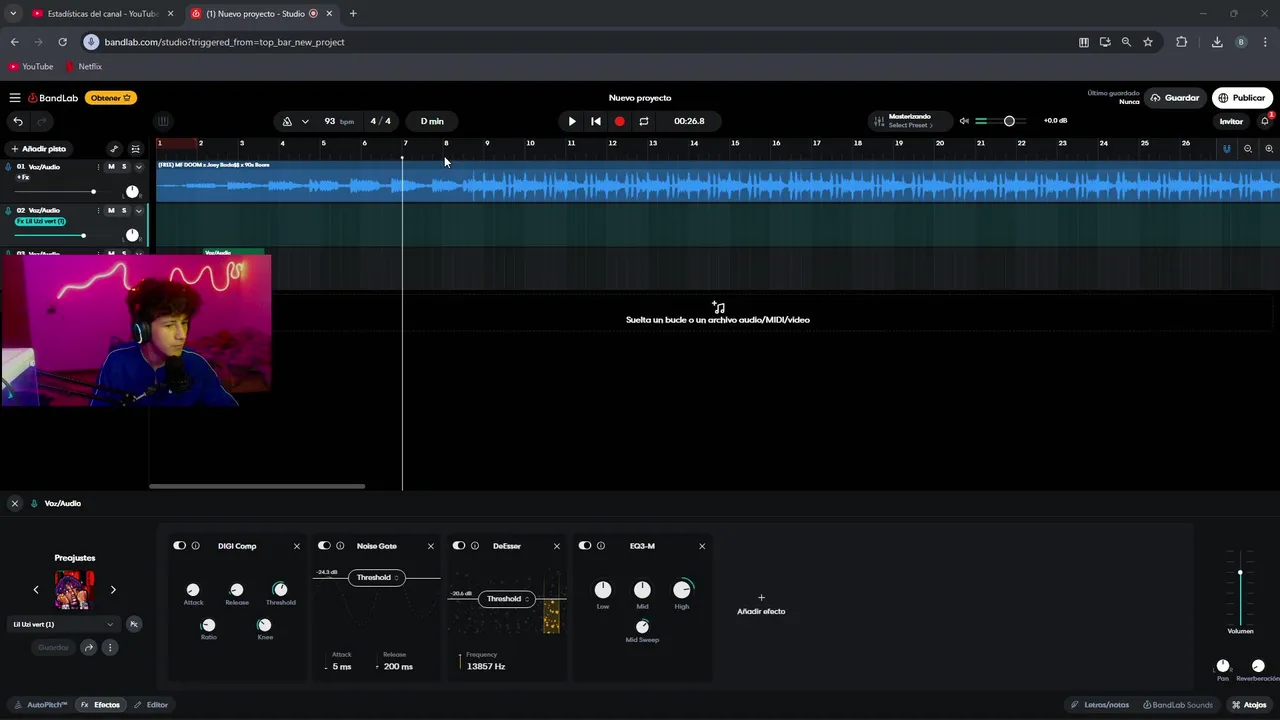This screenshot has width=1280, height=720.
Task: Go to previous preset arrow
Action: 36,590
